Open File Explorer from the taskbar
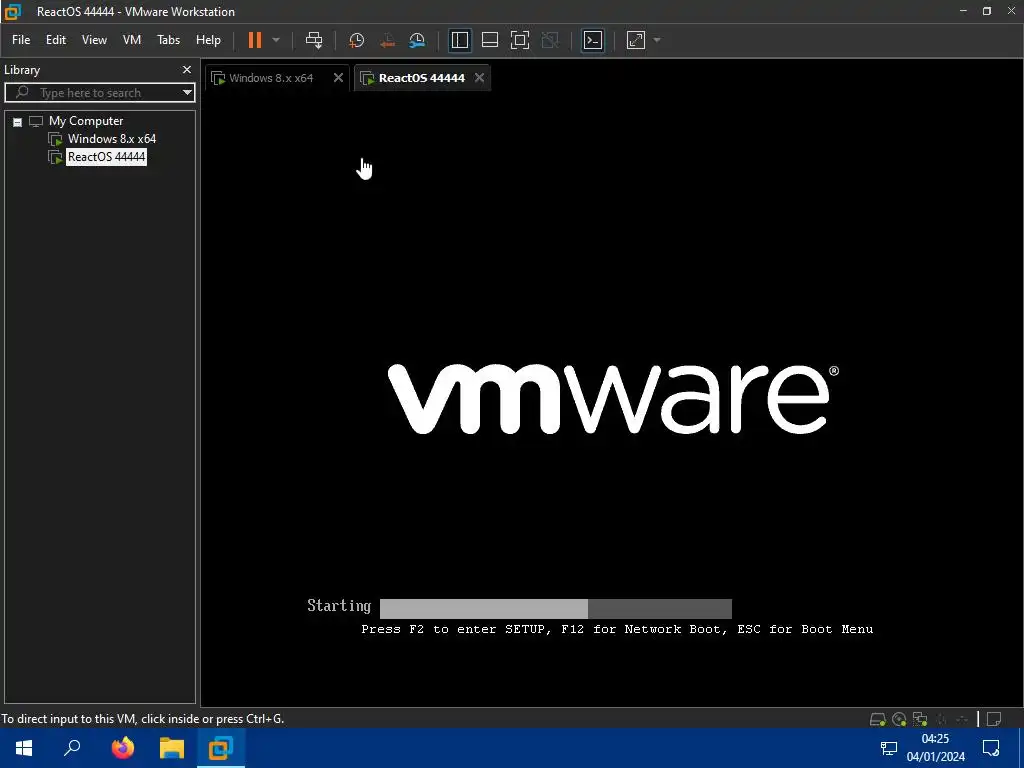 click(x=172, y=748)
